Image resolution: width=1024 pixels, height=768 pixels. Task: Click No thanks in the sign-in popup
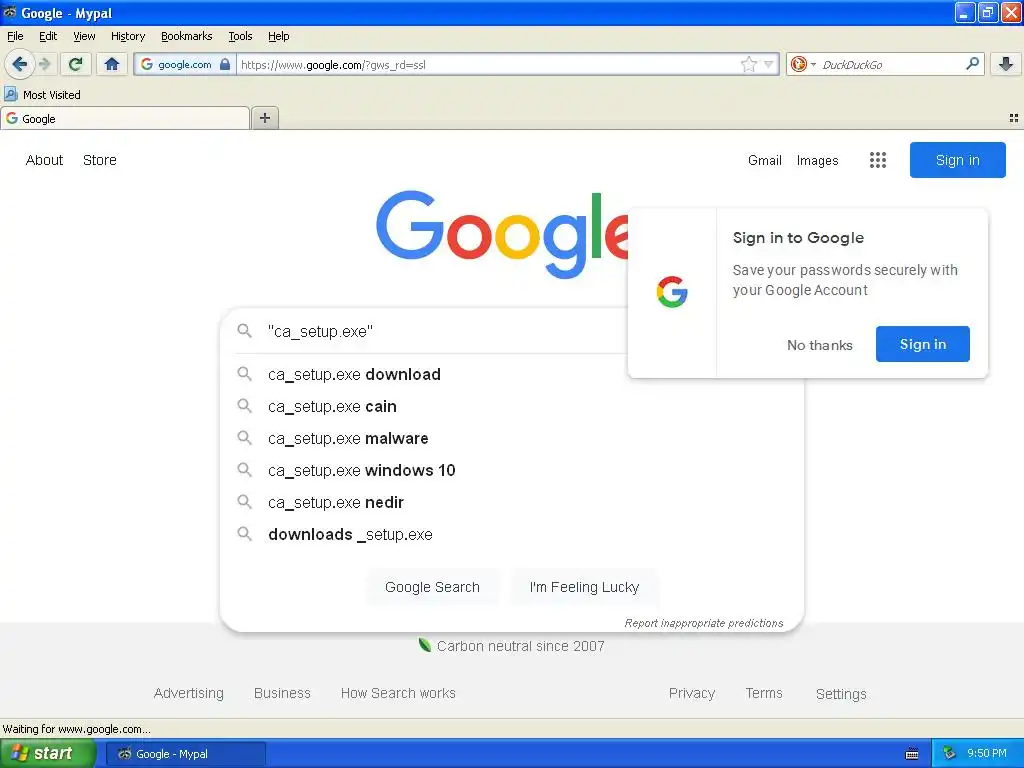[820, 345]
